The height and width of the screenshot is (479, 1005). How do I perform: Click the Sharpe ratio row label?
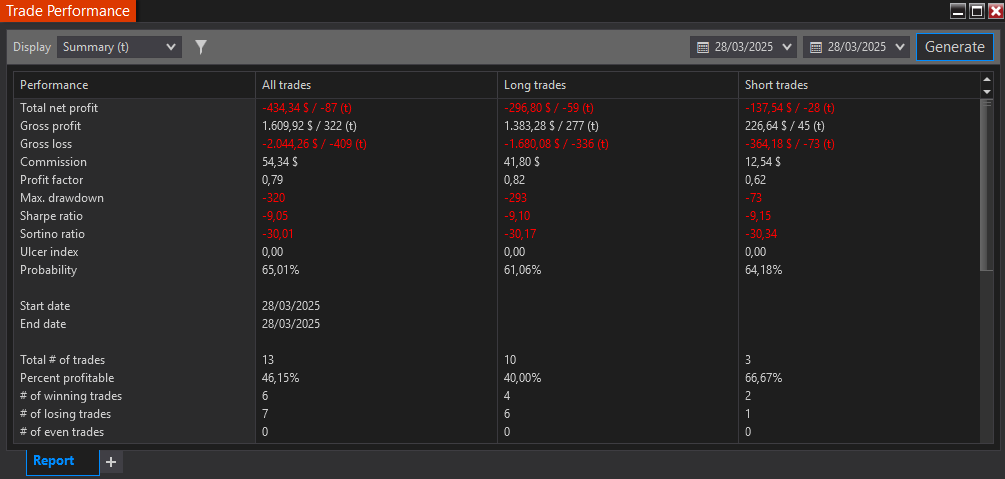tap(51, 216)
